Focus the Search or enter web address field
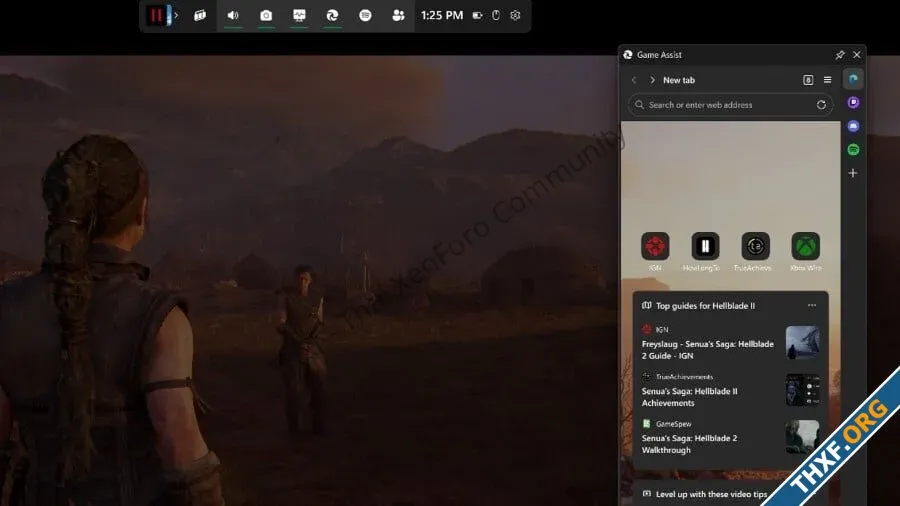 (x=730, y=105)
